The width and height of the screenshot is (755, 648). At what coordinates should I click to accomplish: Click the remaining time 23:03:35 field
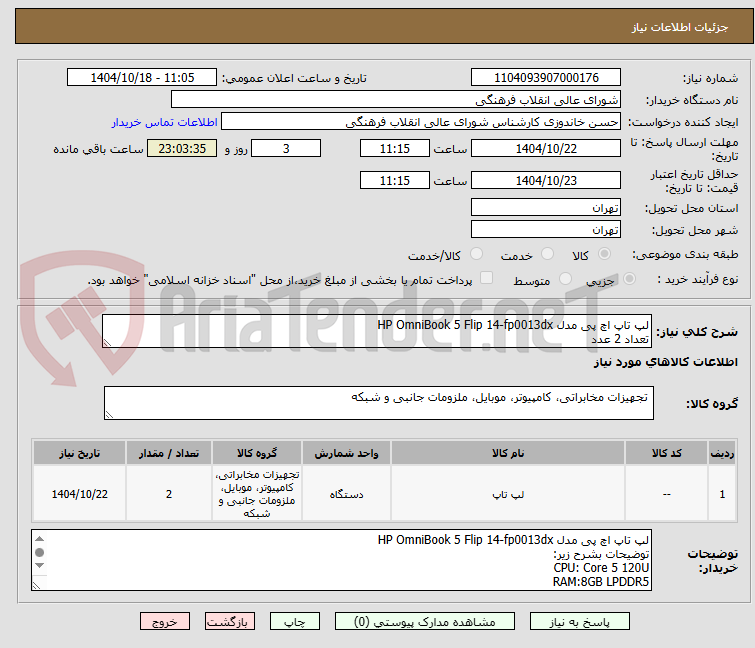pos(182,148)
